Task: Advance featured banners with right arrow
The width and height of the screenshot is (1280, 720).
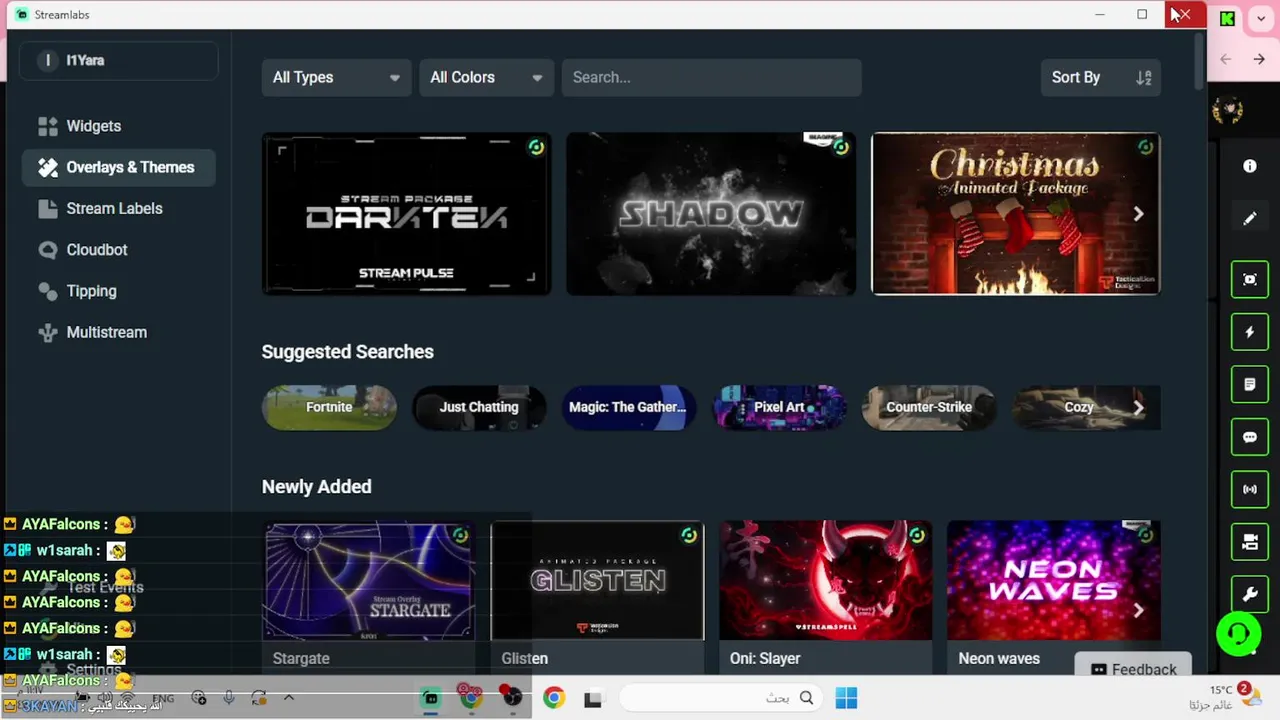Action: [1138, 214]
